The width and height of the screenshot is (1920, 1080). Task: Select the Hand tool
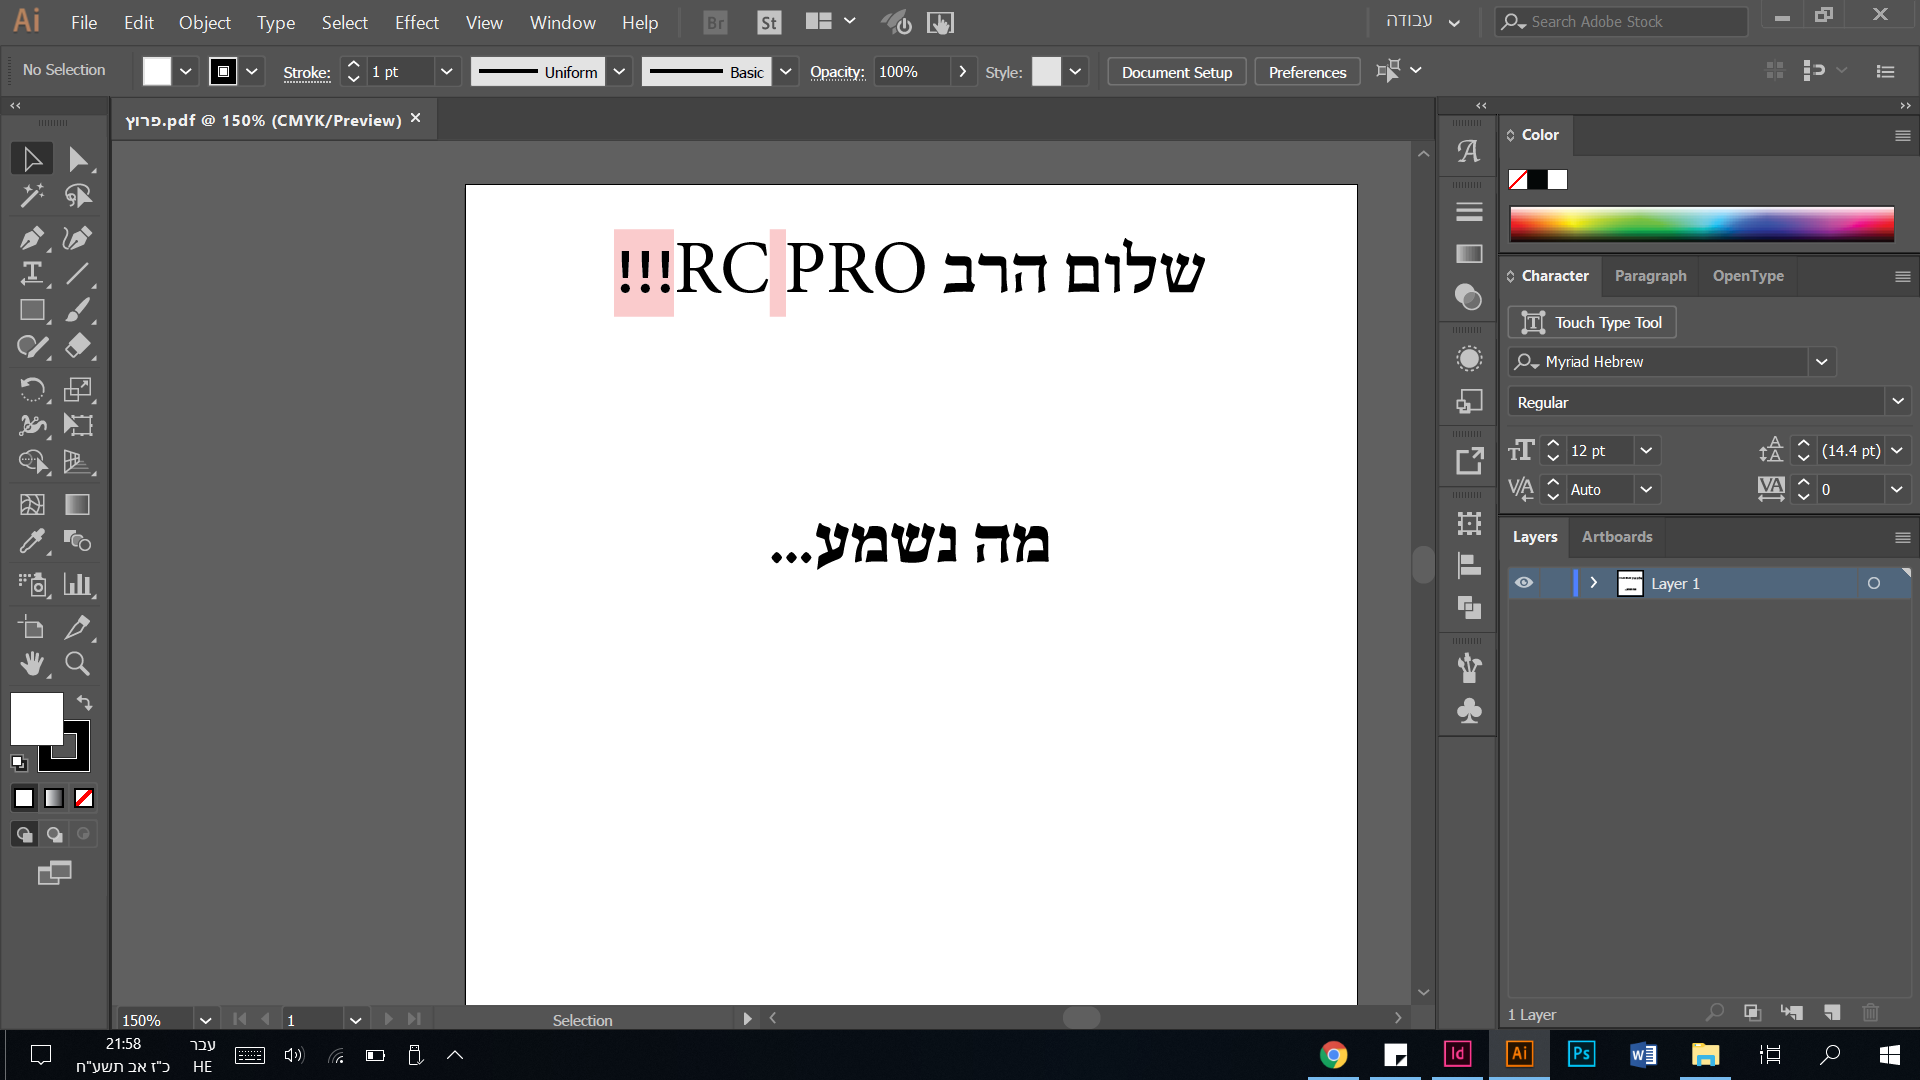click(32, 664)
